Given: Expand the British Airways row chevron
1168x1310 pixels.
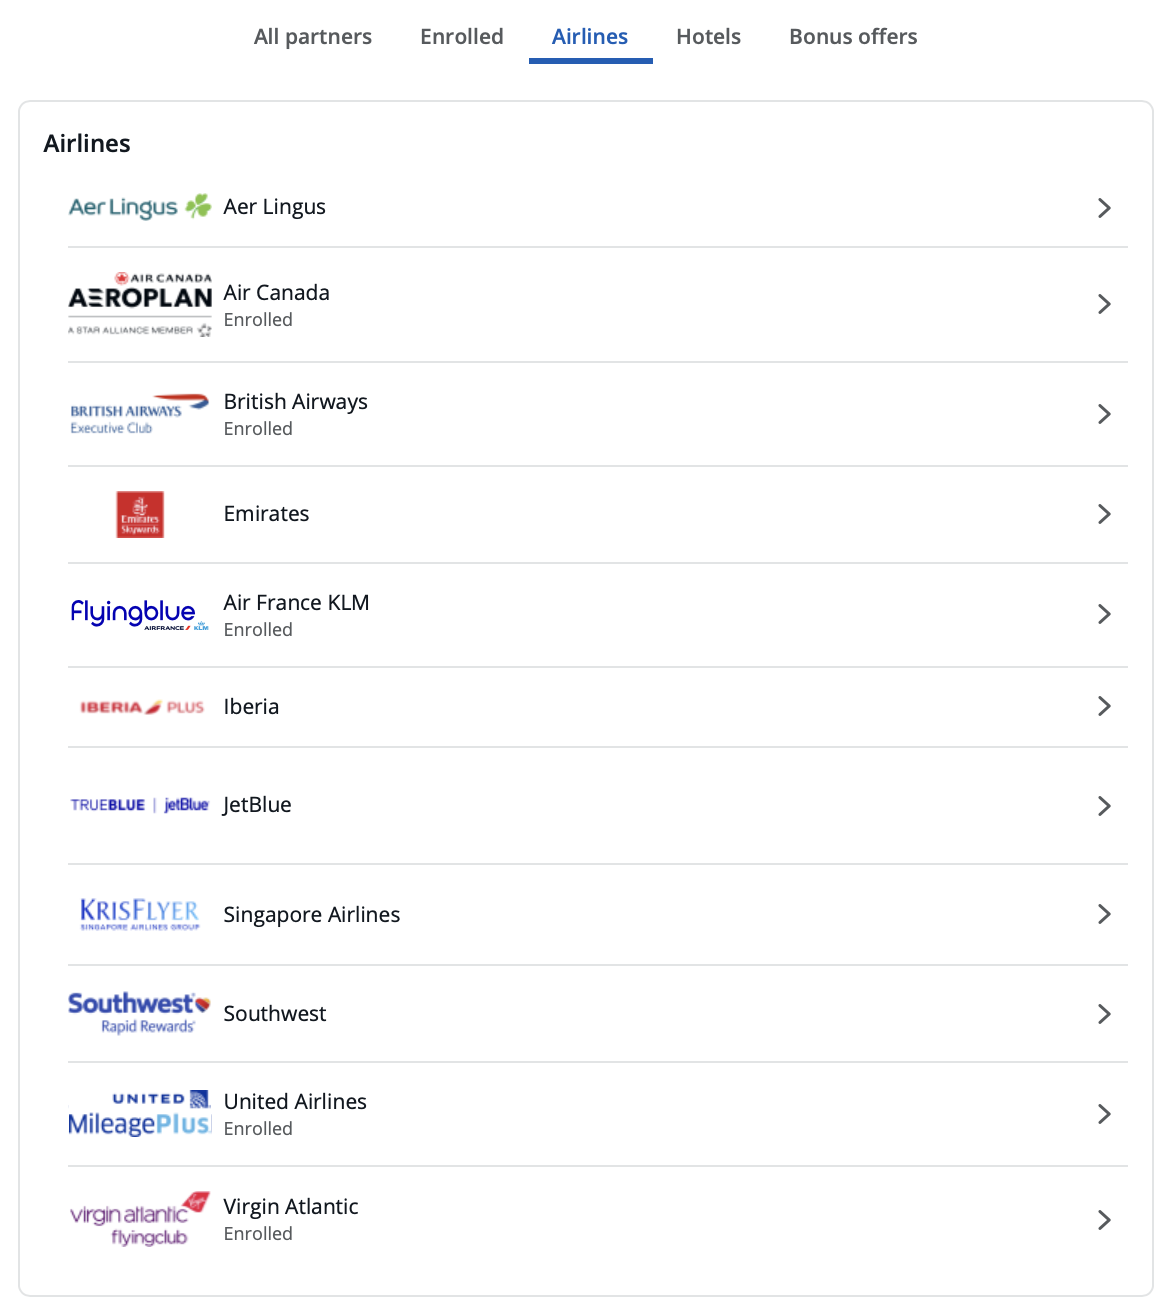Looking at the screenshot, I should (x=1104, y=414).
